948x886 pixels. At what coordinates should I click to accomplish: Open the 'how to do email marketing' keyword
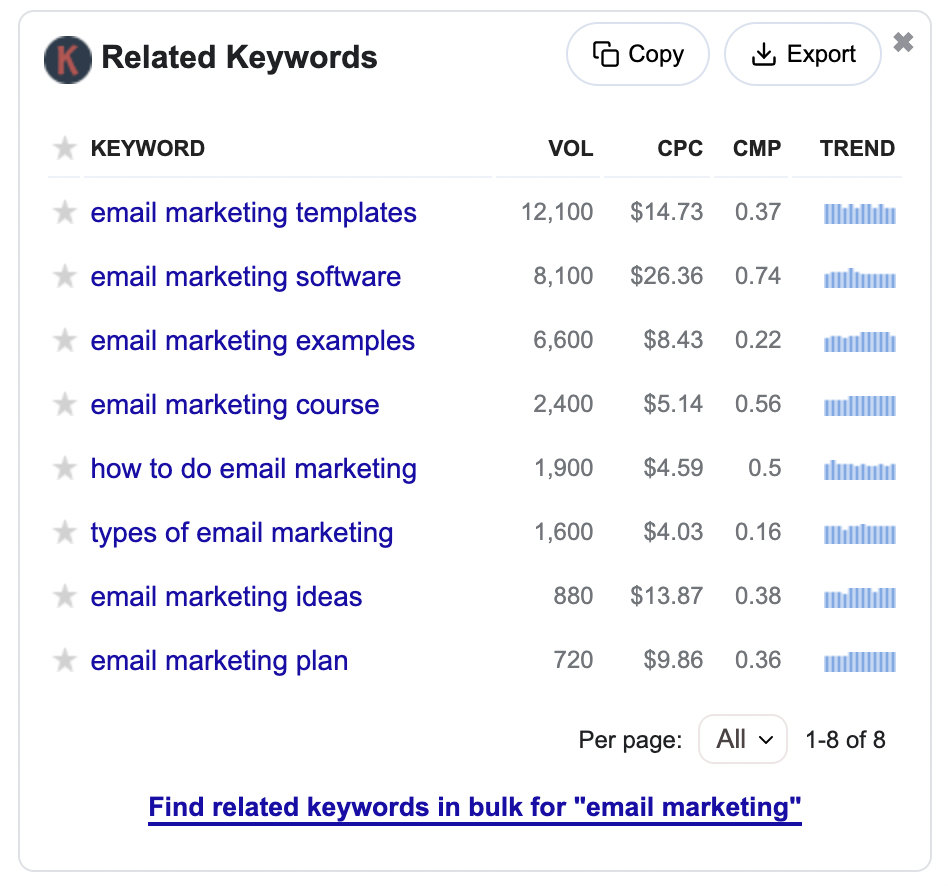pyautogui.click(x=253, y=469)
